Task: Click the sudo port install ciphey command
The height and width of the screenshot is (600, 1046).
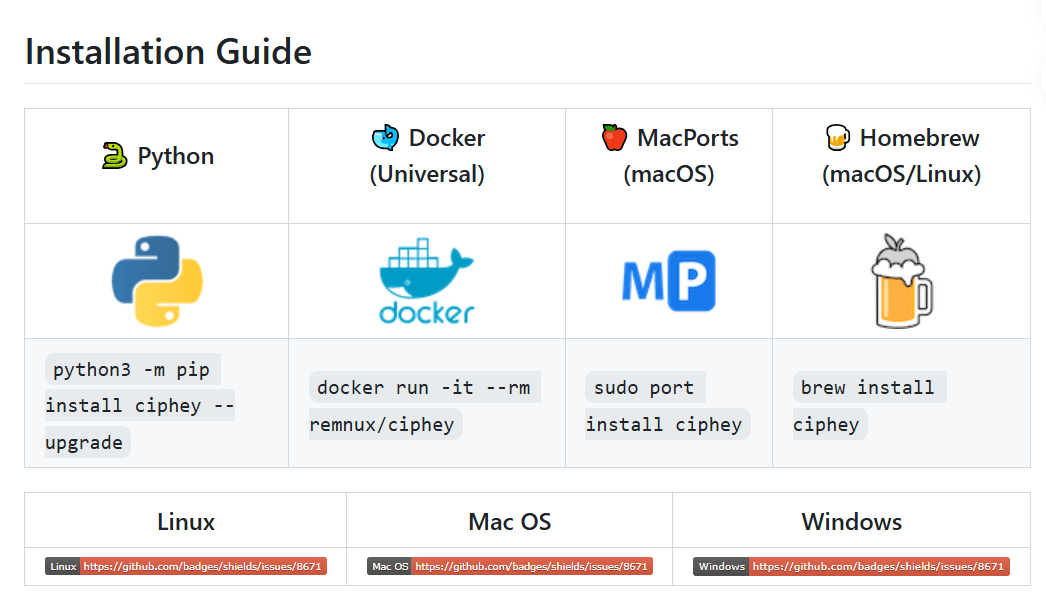Action: pyautogui.click(x=664, y=406)
